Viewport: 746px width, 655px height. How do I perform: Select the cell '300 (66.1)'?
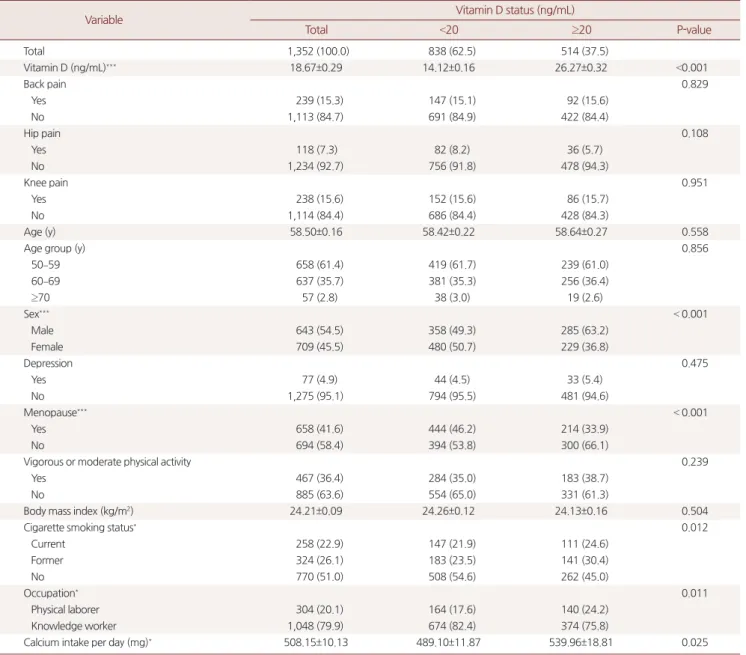tap(584, 445)
